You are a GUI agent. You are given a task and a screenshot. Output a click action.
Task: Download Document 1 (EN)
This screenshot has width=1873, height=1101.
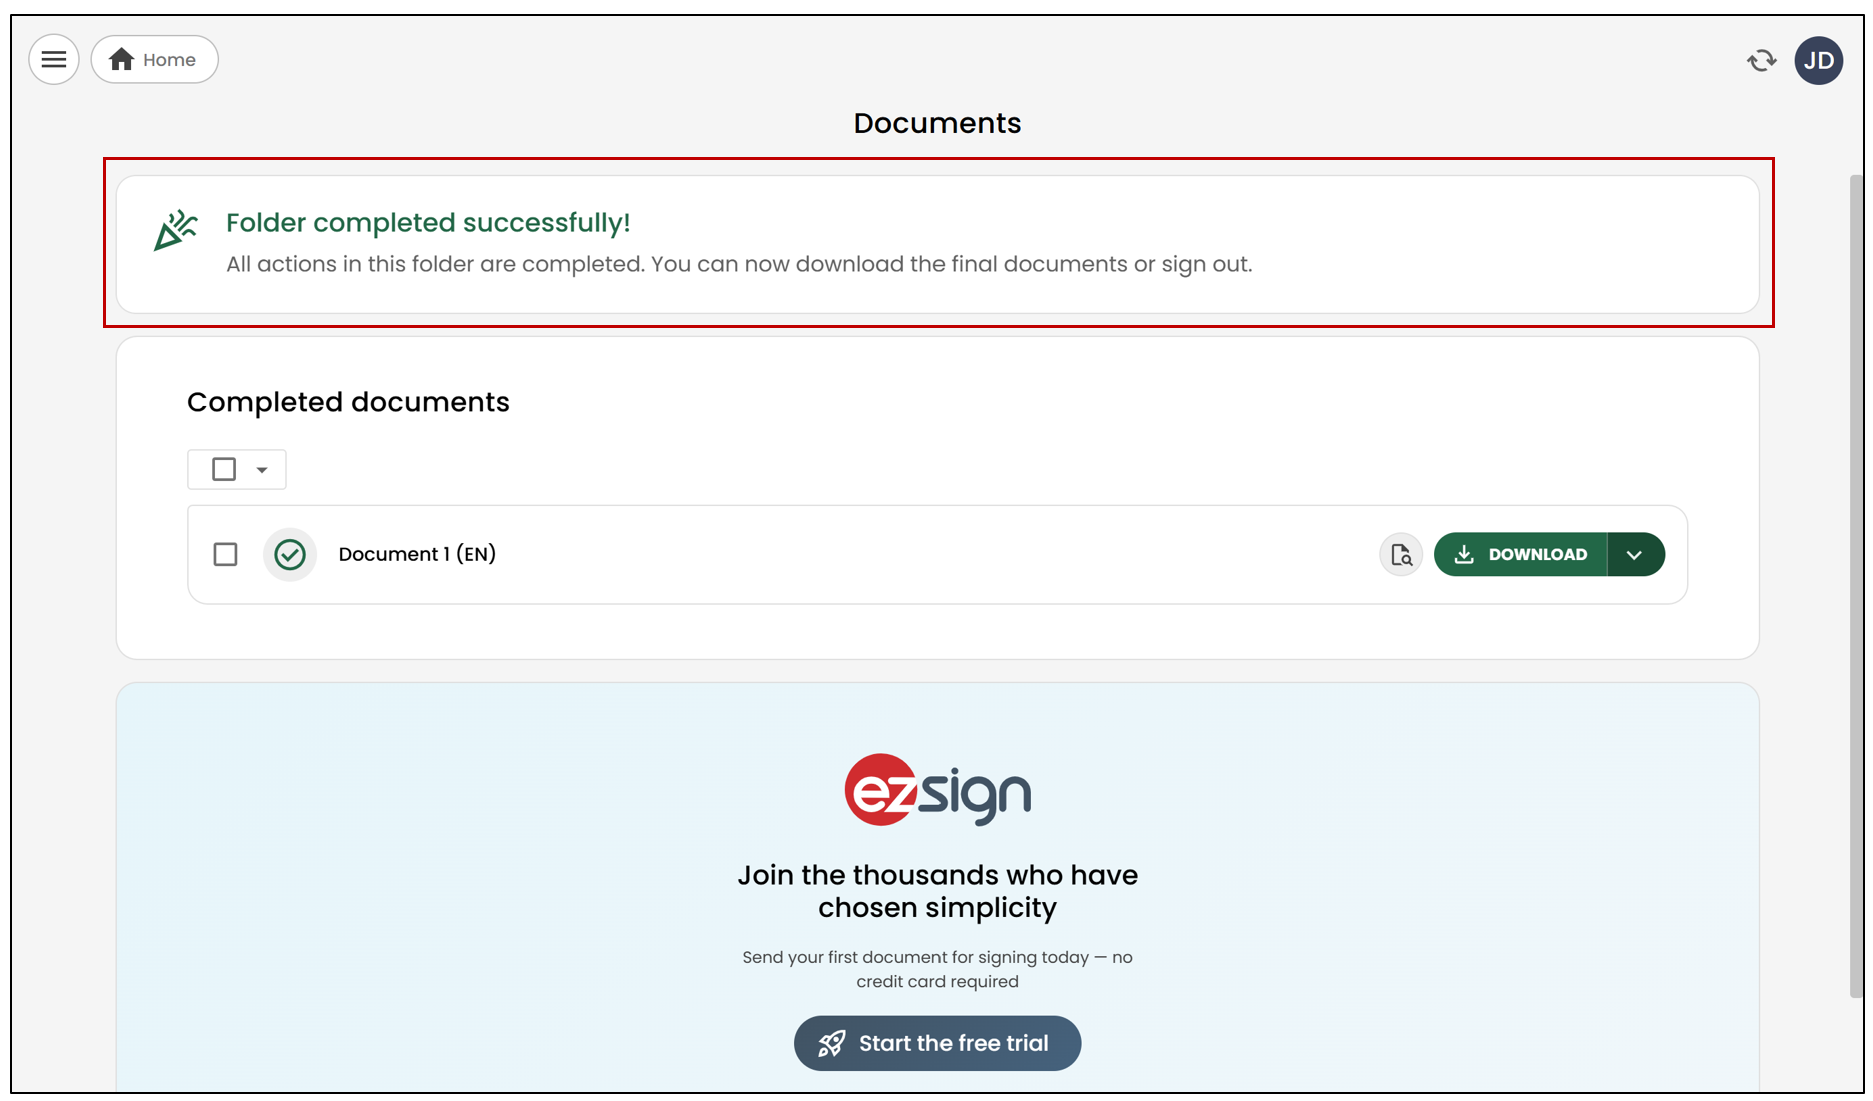1520,555
